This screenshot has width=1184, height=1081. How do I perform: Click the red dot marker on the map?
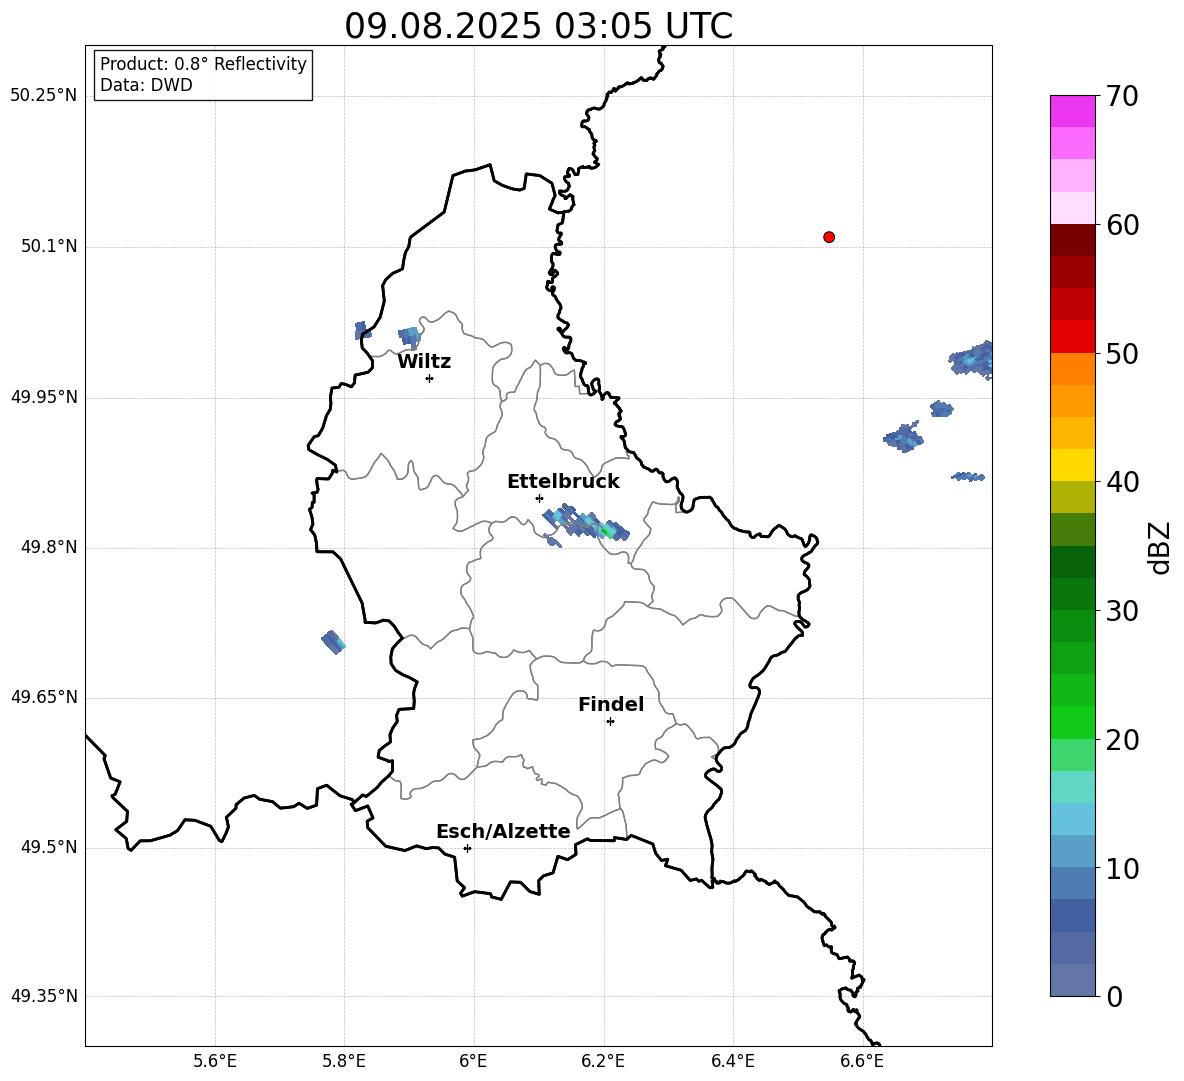(x=829, y=237)
